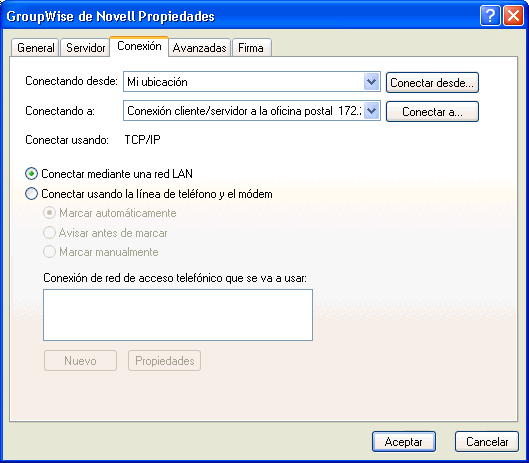The image size is (529, 463).
Task: Choose Marcar automáticamente option
Action: click(x=110, y=213)
